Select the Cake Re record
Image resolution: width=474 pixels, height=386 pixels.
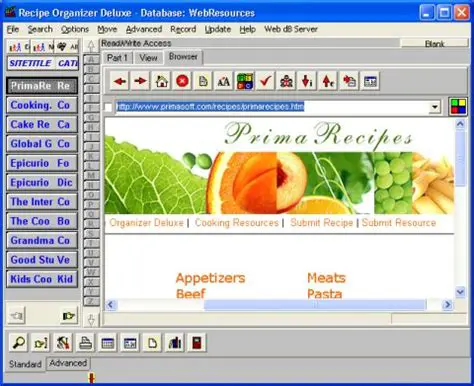tap(42, 125)
